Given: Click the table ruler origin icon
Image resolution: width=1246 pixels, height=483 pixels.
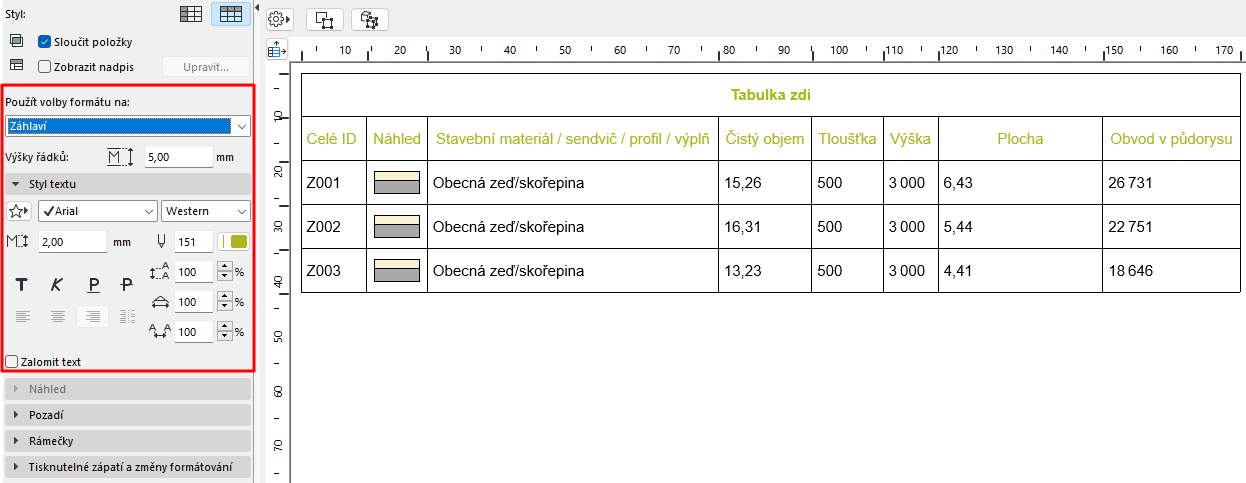Looking at the screenshot, I should click(x=278, y=49).
